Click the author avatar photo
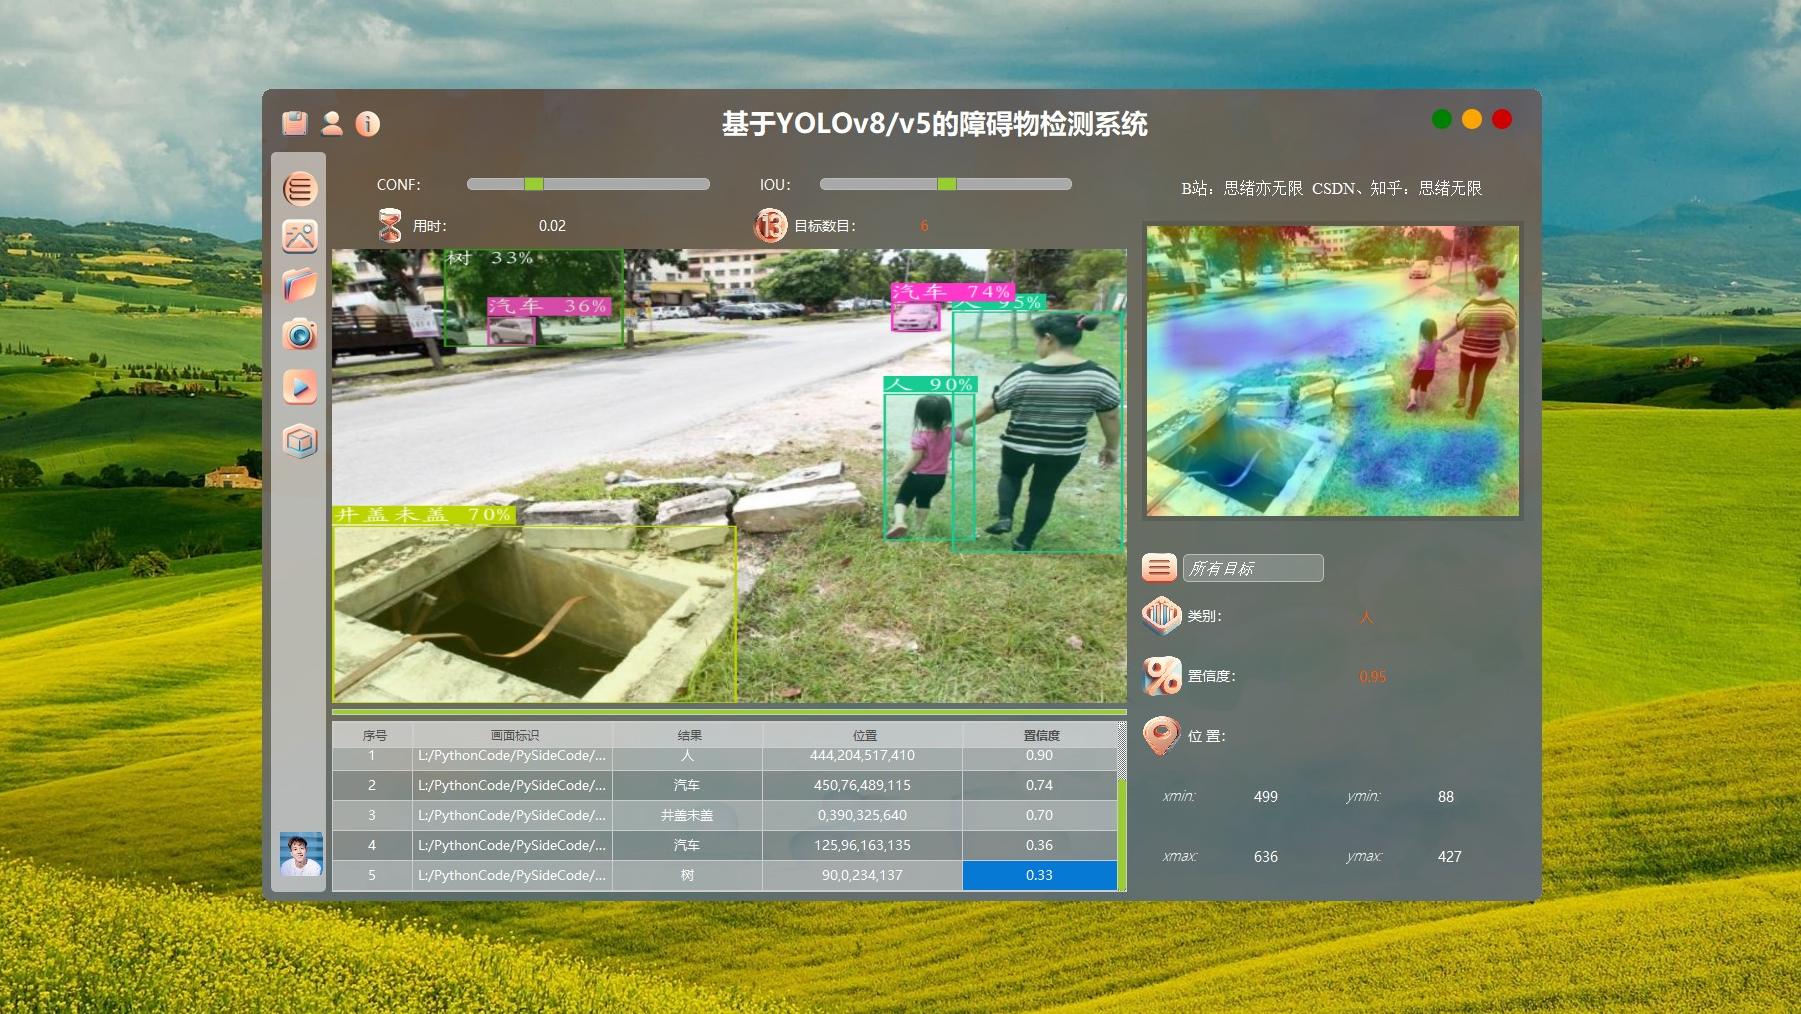Image resolution: width=1801 pixels, height=1014 pixels. tap(301, 854)
